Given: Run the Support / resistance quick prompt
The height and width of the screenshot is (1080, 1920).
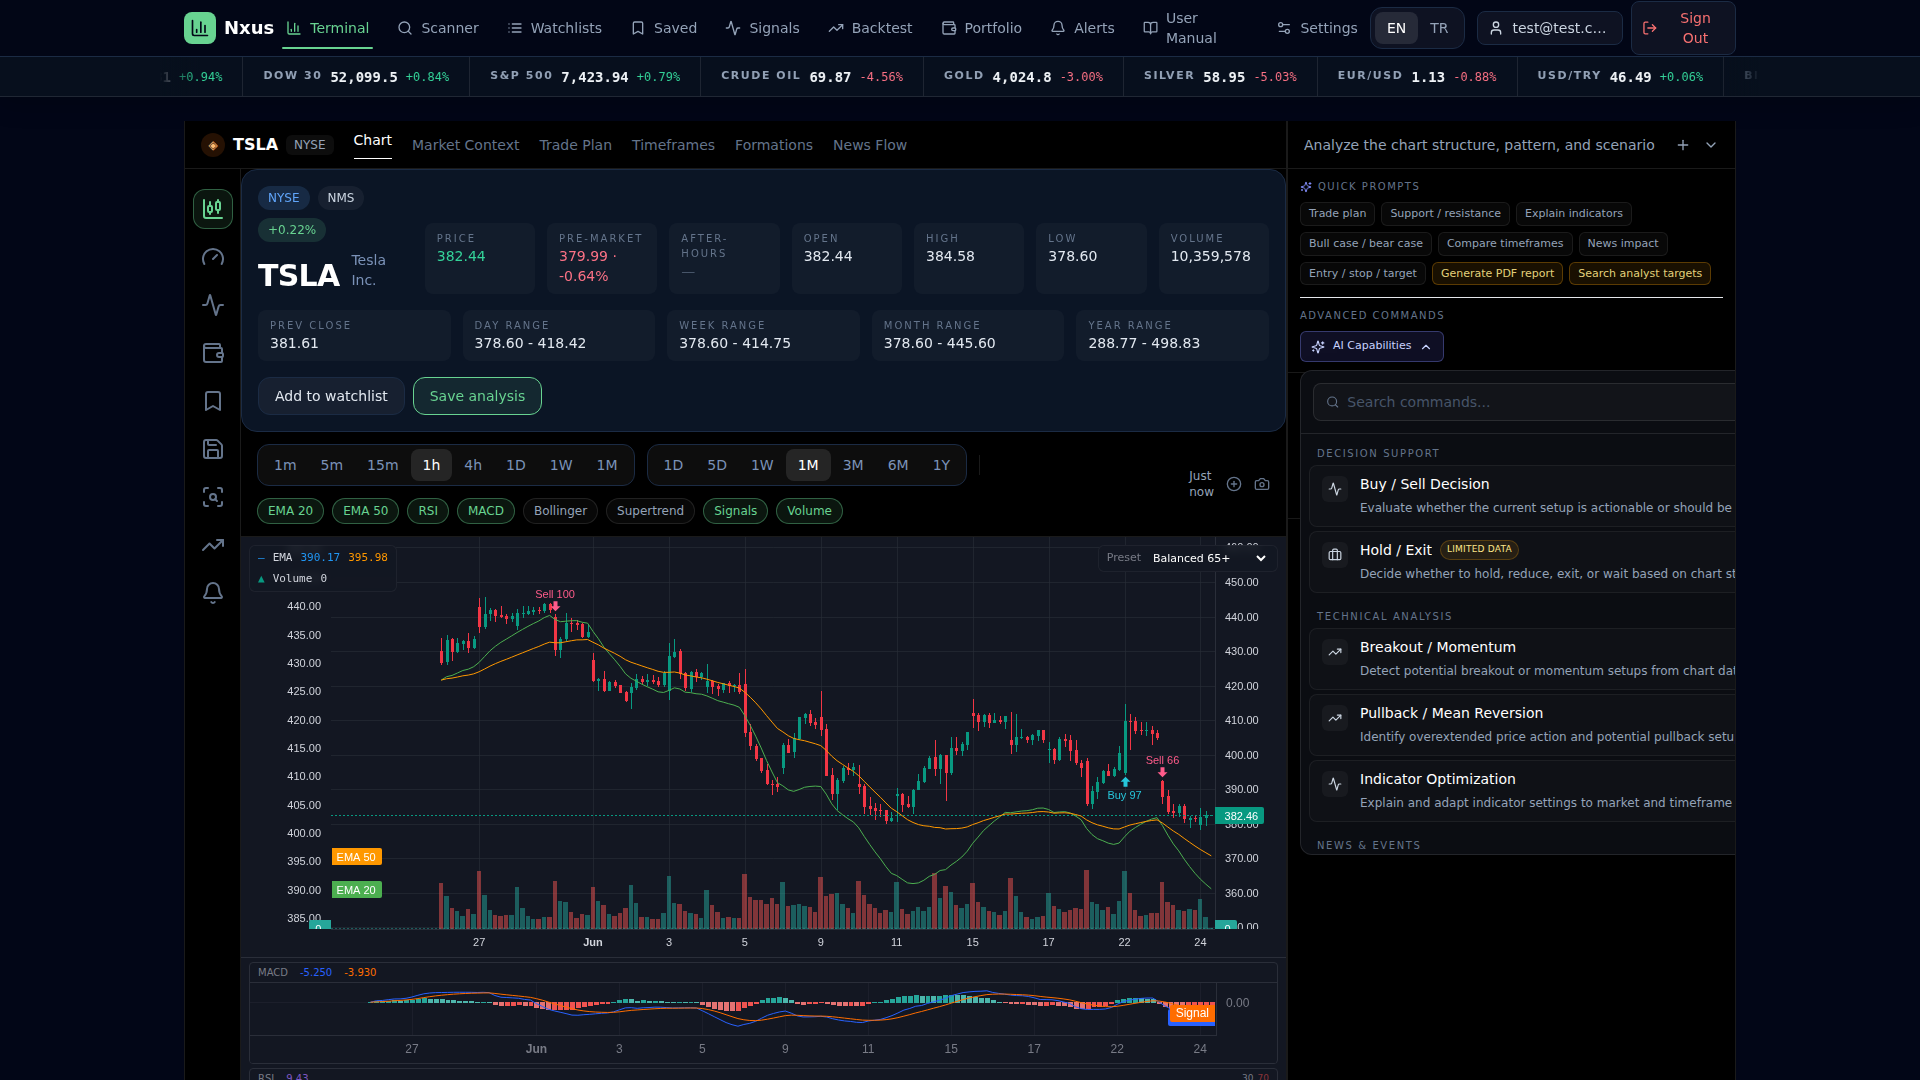Looking at the screenshot, I should coord(1445,214).
